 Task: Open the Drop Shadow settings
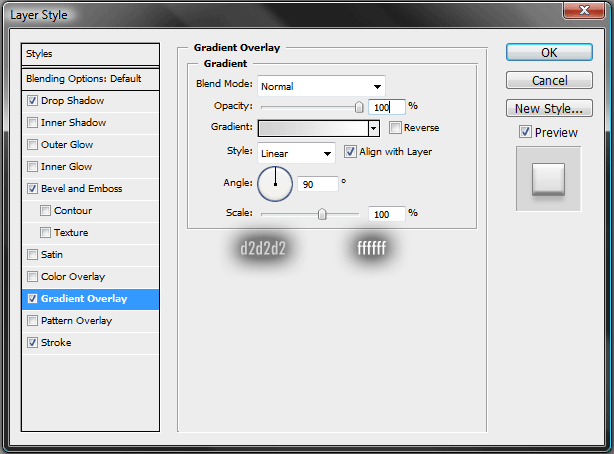(x=72, y=101)
